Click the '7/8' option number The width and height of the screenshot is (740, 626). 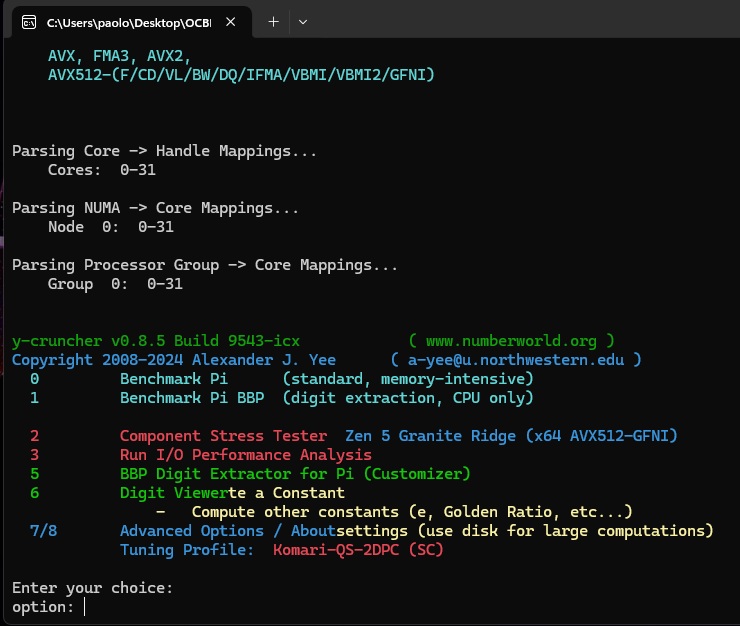[43, 531]
